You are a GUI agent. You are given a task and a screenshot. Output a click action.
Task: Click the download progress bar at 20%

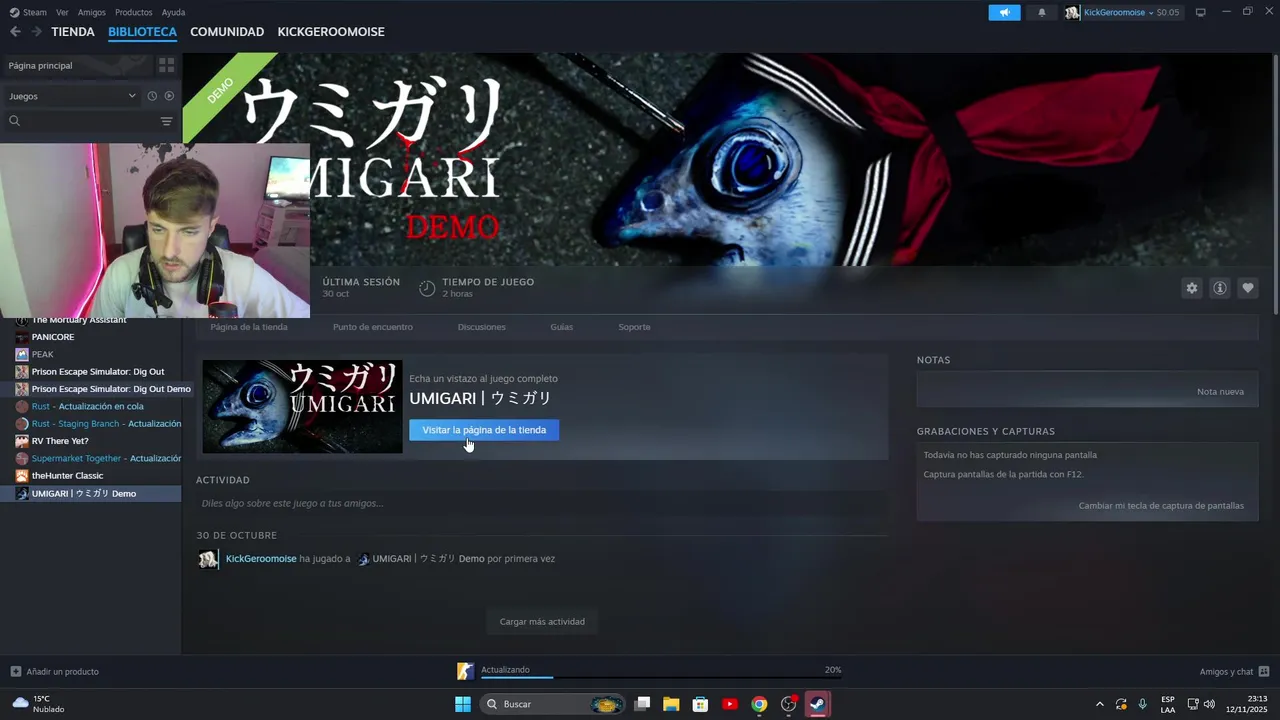(x=661, y=678)
